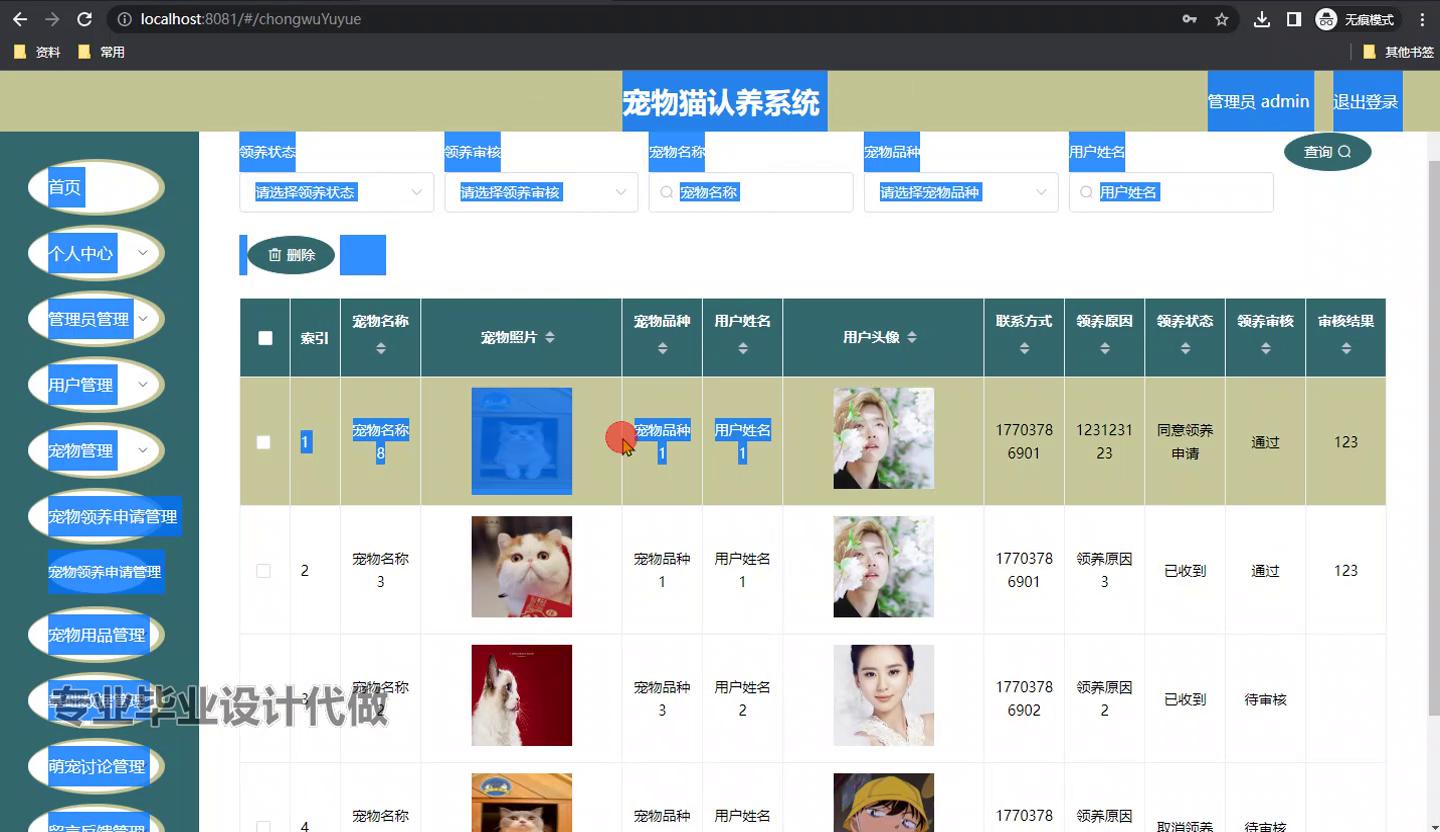Click 退出登录 logout button
Screen dimensions: 1440x832
pos(1365,101)
